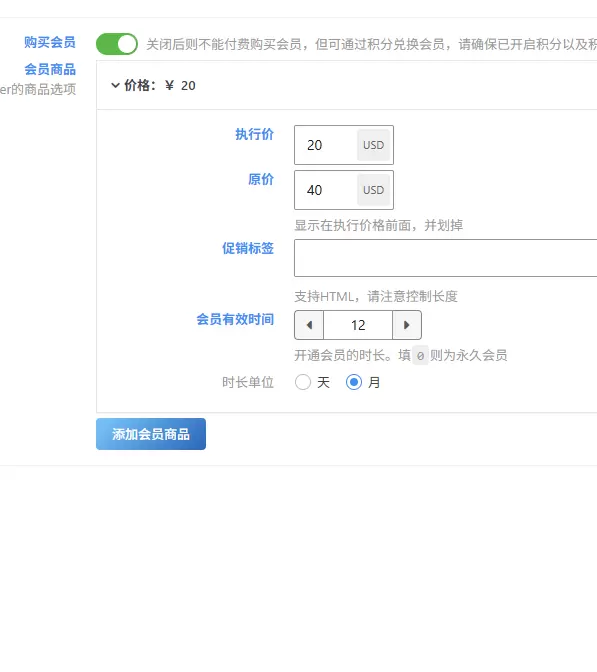Click the 添加会员商品 button
This screenshot has width=597, height=672.
click(151, 434)
